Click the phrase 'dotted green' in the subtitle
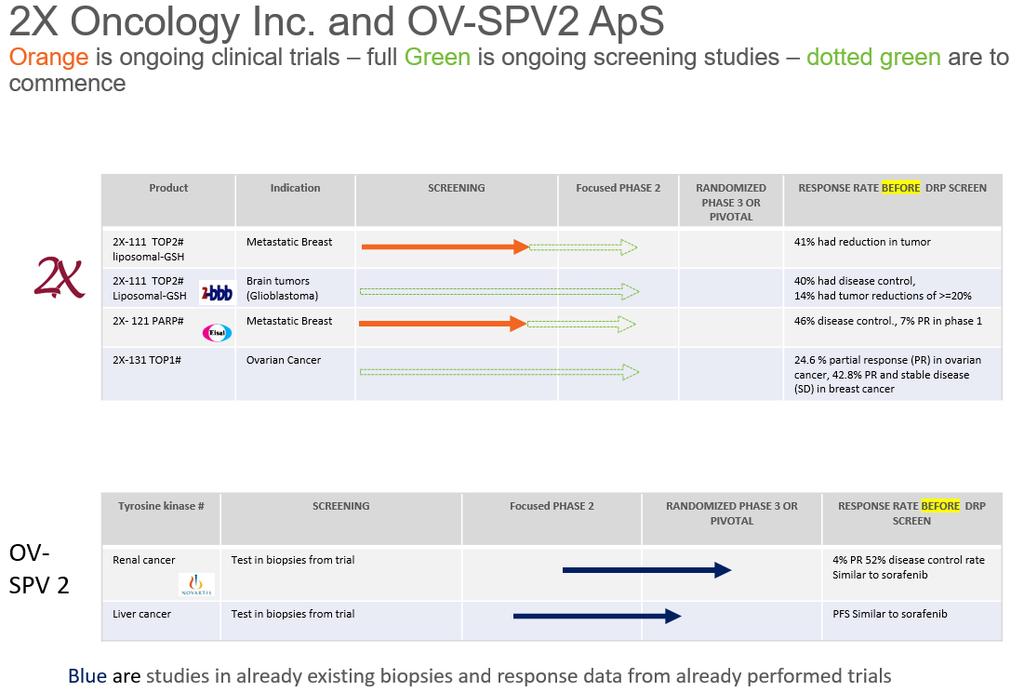Screen dimensions: 1024x692 point(874,57)
